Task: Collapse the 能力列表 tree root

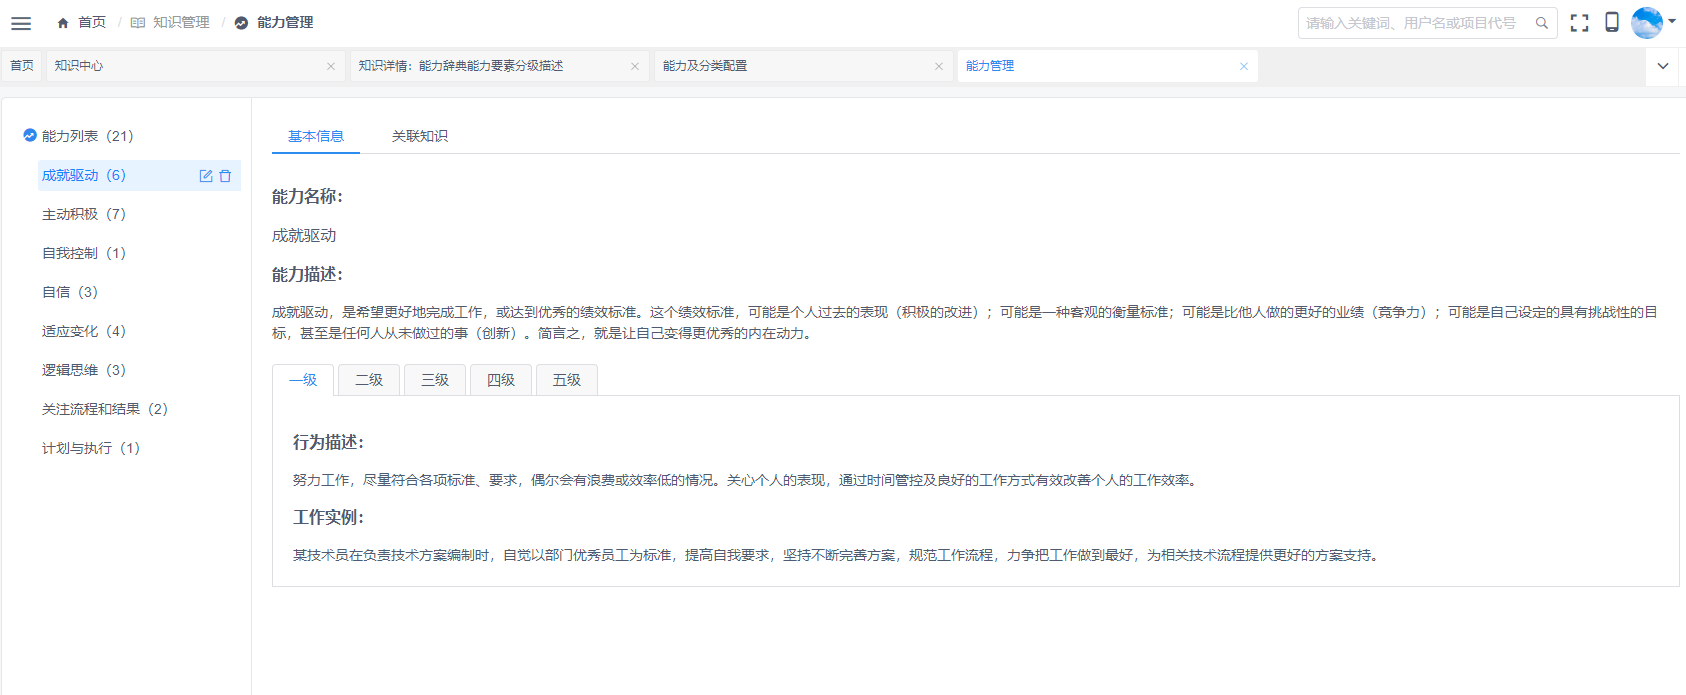Action: click(30, 135)
